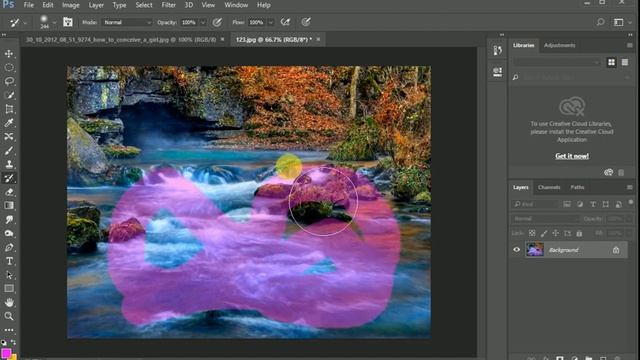Select the Patch healing tool
The image size is (640, 360).
click(x=9, y=136)
